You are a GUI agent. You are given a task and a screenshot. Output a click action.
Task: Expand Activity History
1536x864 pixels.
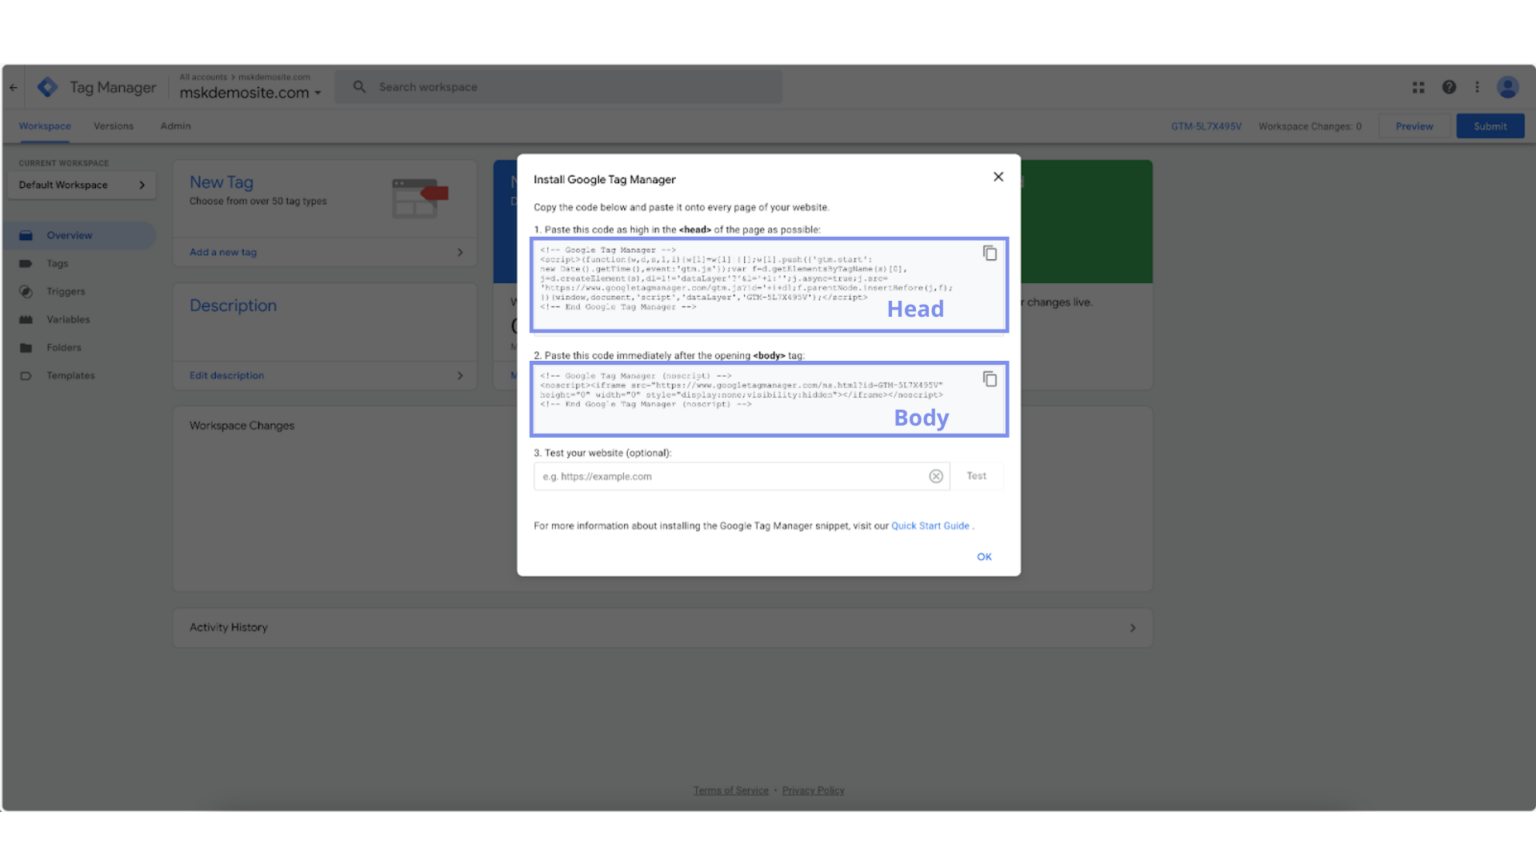(1133, 627)
